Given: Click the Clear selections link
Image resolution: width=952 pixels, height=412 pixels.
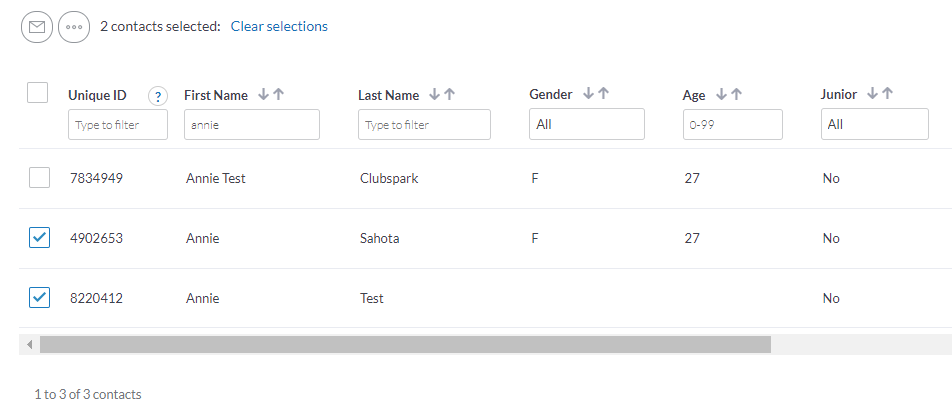Looking at the screenshot, I should tap(279, 27).
